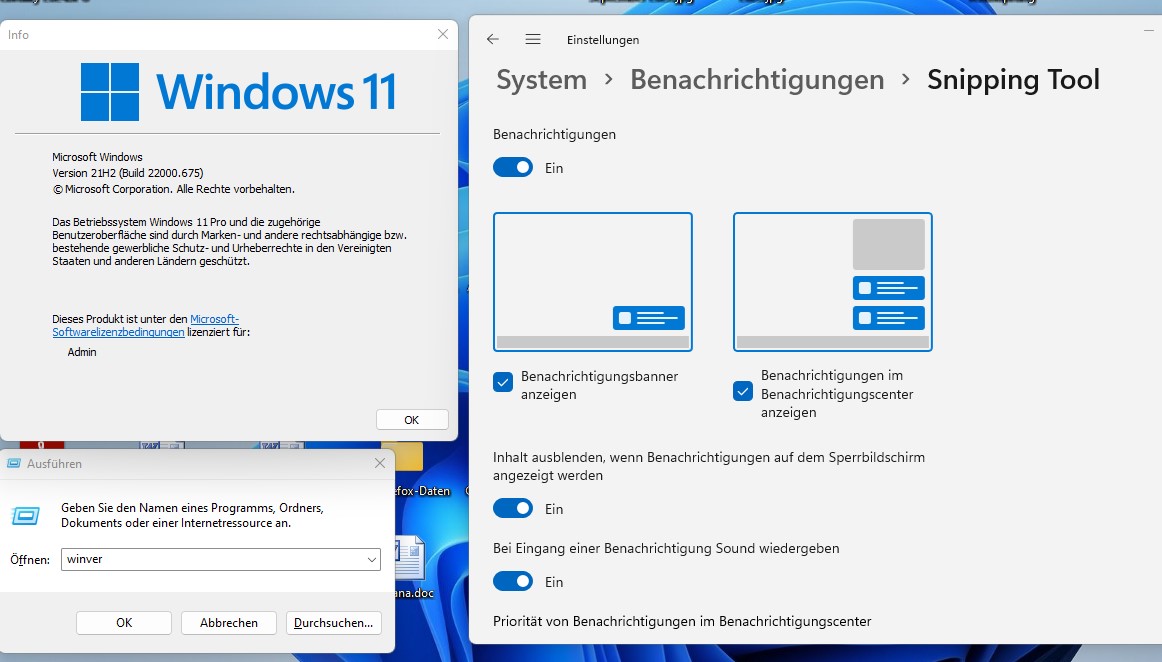Click the Einstellungen window title text
Screen dimensions: 1162x662
coord(602,40)
